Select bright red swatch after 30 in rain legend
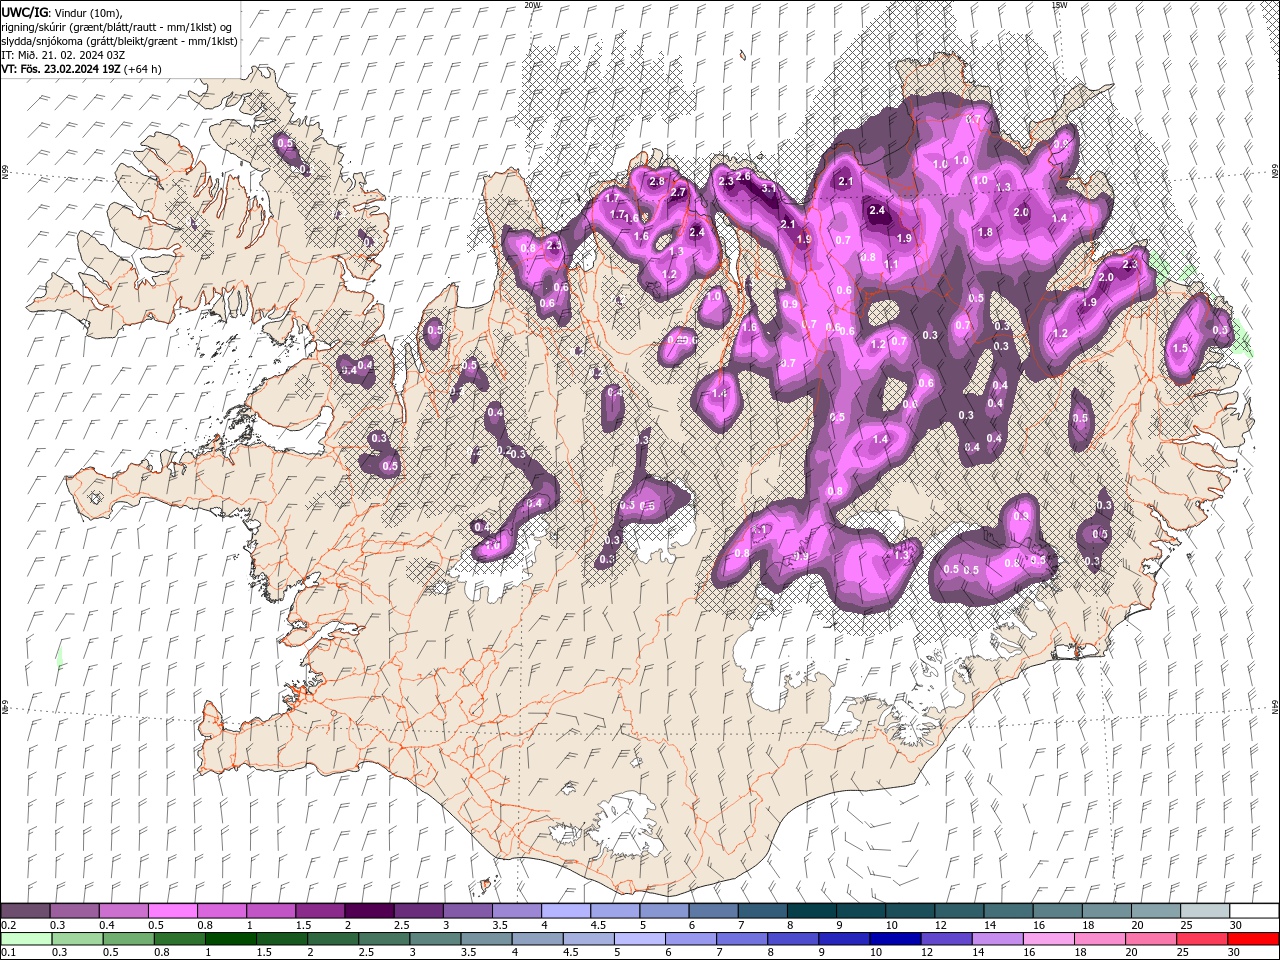 pos(1251,938)
